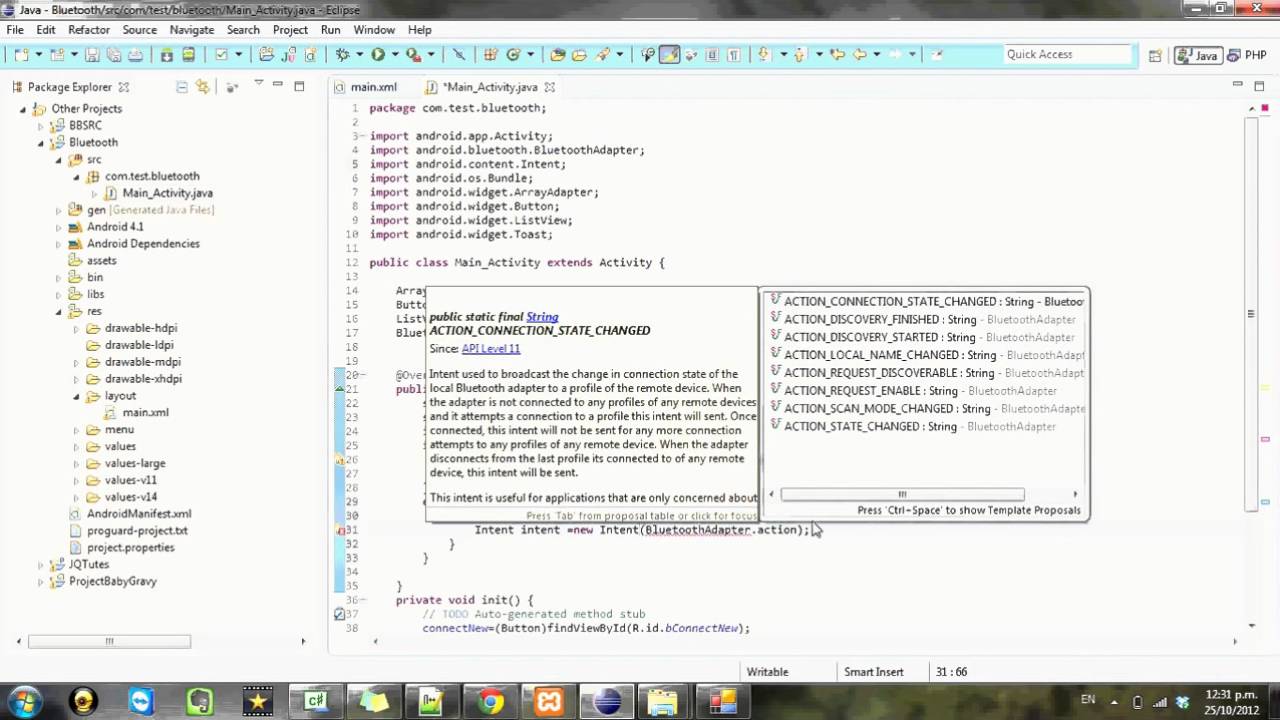Click the New file toolbar icon
The height and width of the screenshot is (720, 1280).
(21, 55)
